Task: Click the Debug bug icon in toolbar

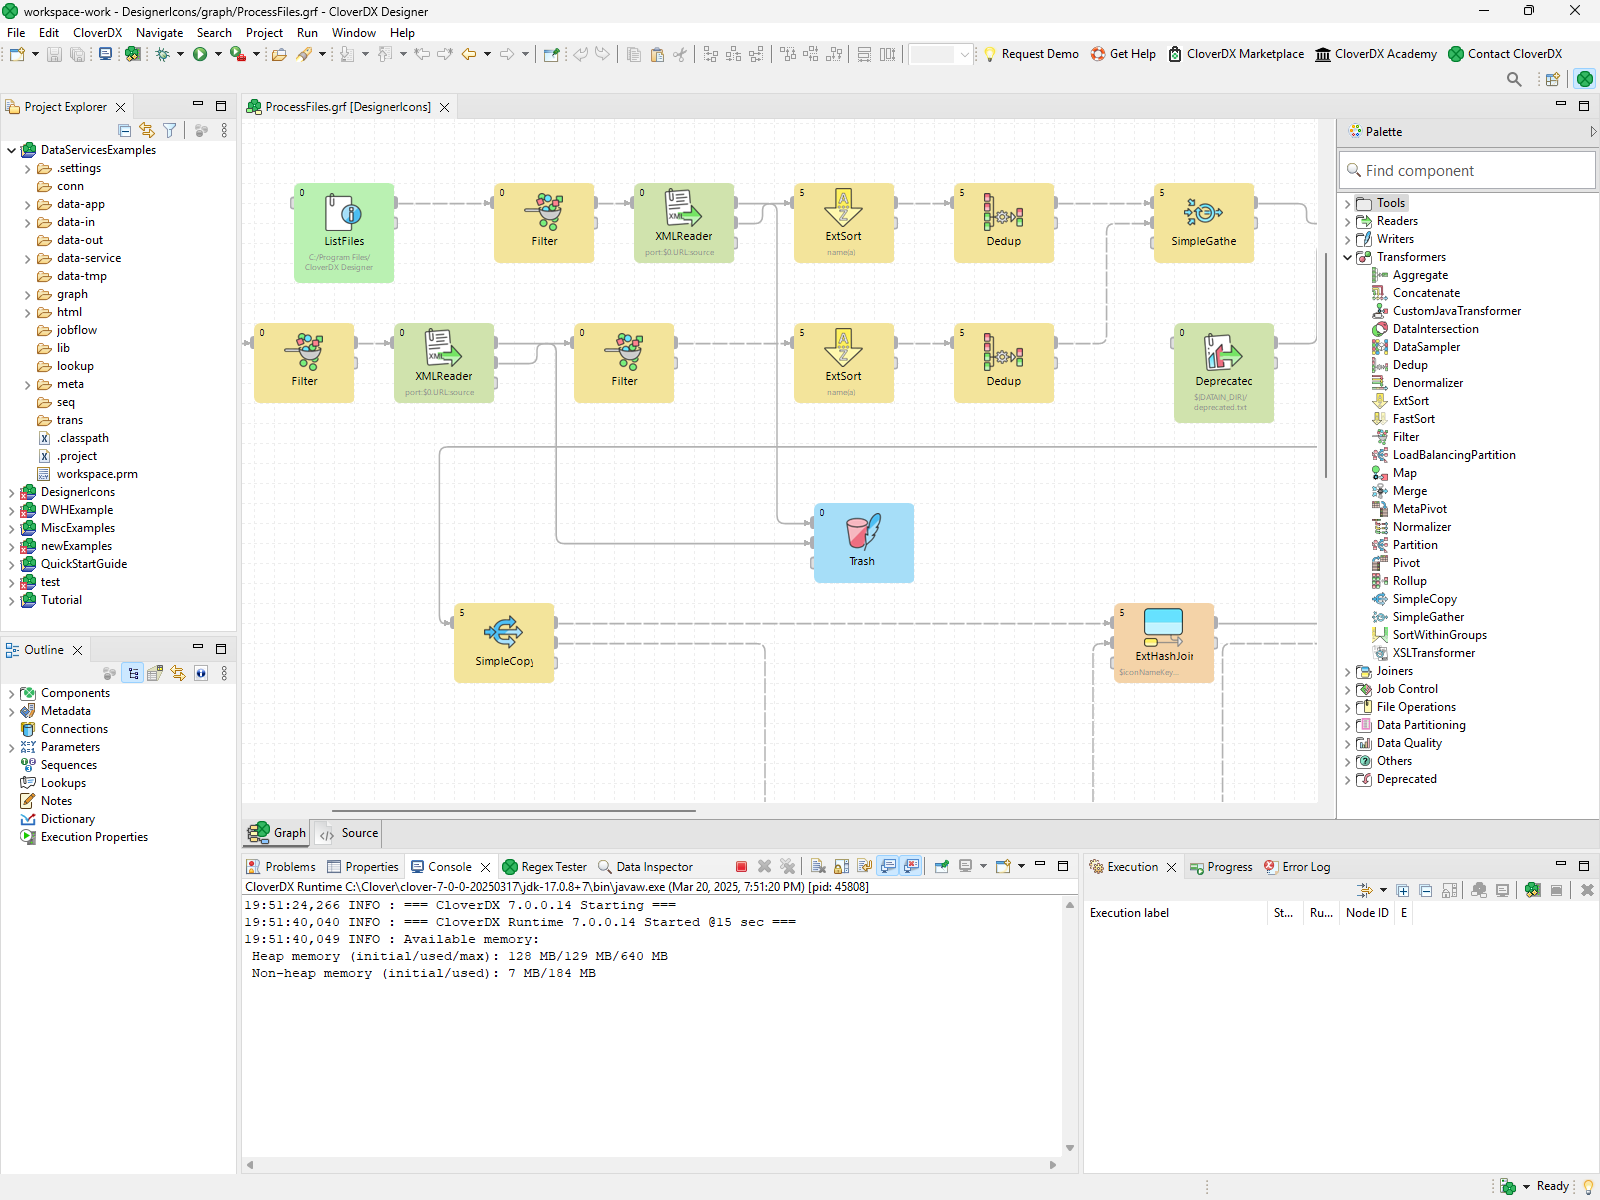Action: pyautogui.click(x=163, y=54)
